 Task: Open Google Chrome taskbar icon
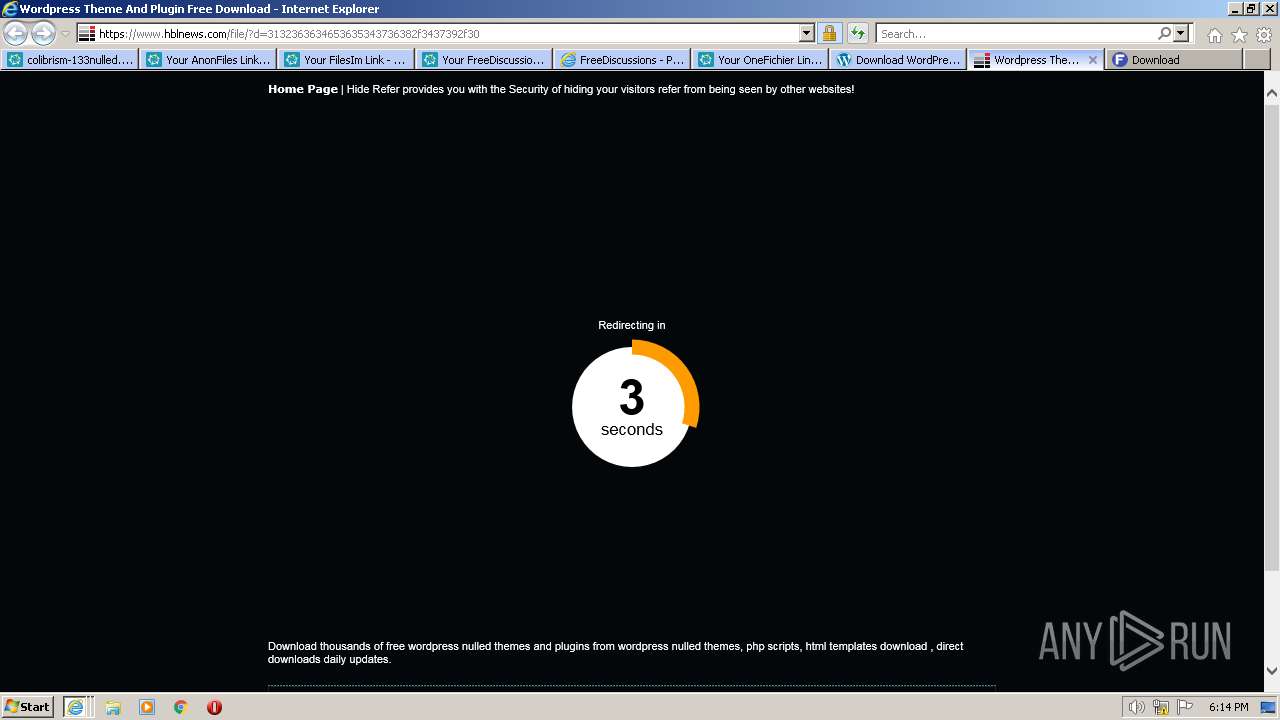coord(181,707)
